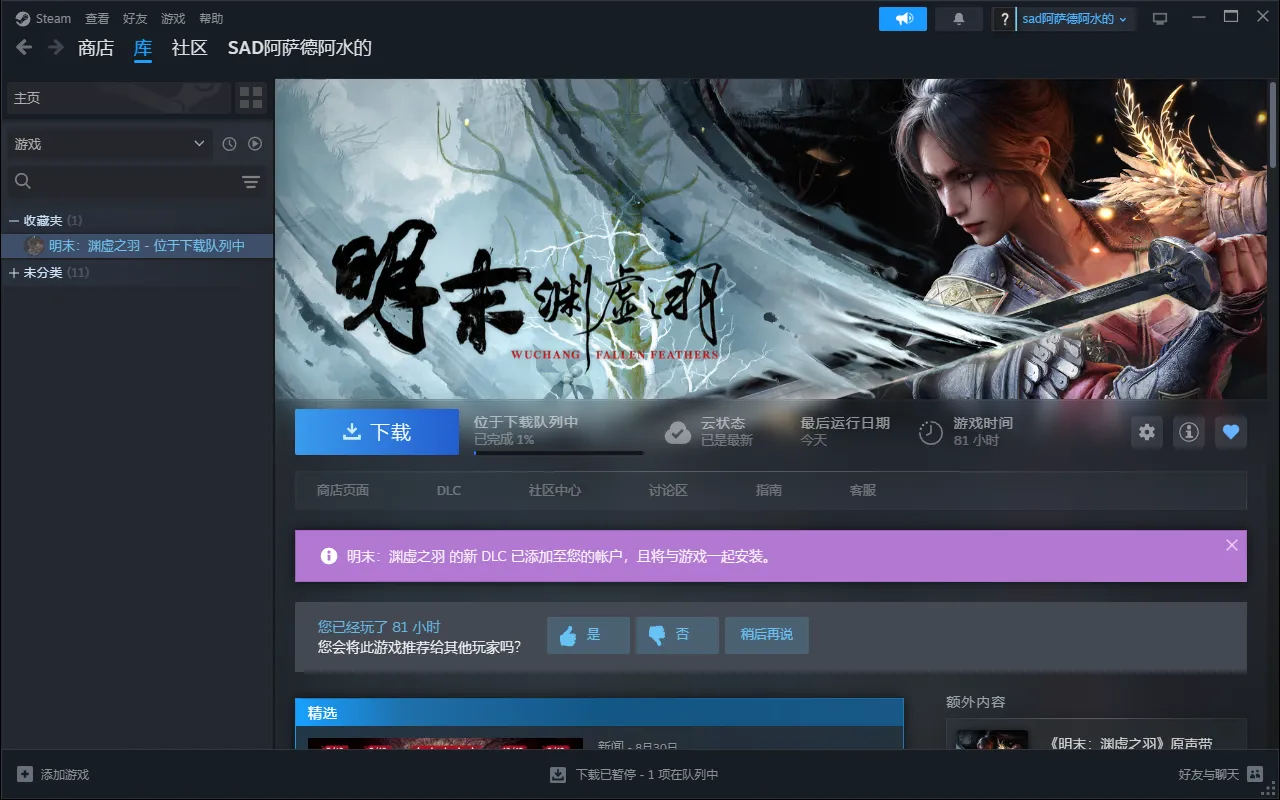Click the ready-to-play filter icon
1280x800 pixels.
pyautogui.click(x=255, y=144)
